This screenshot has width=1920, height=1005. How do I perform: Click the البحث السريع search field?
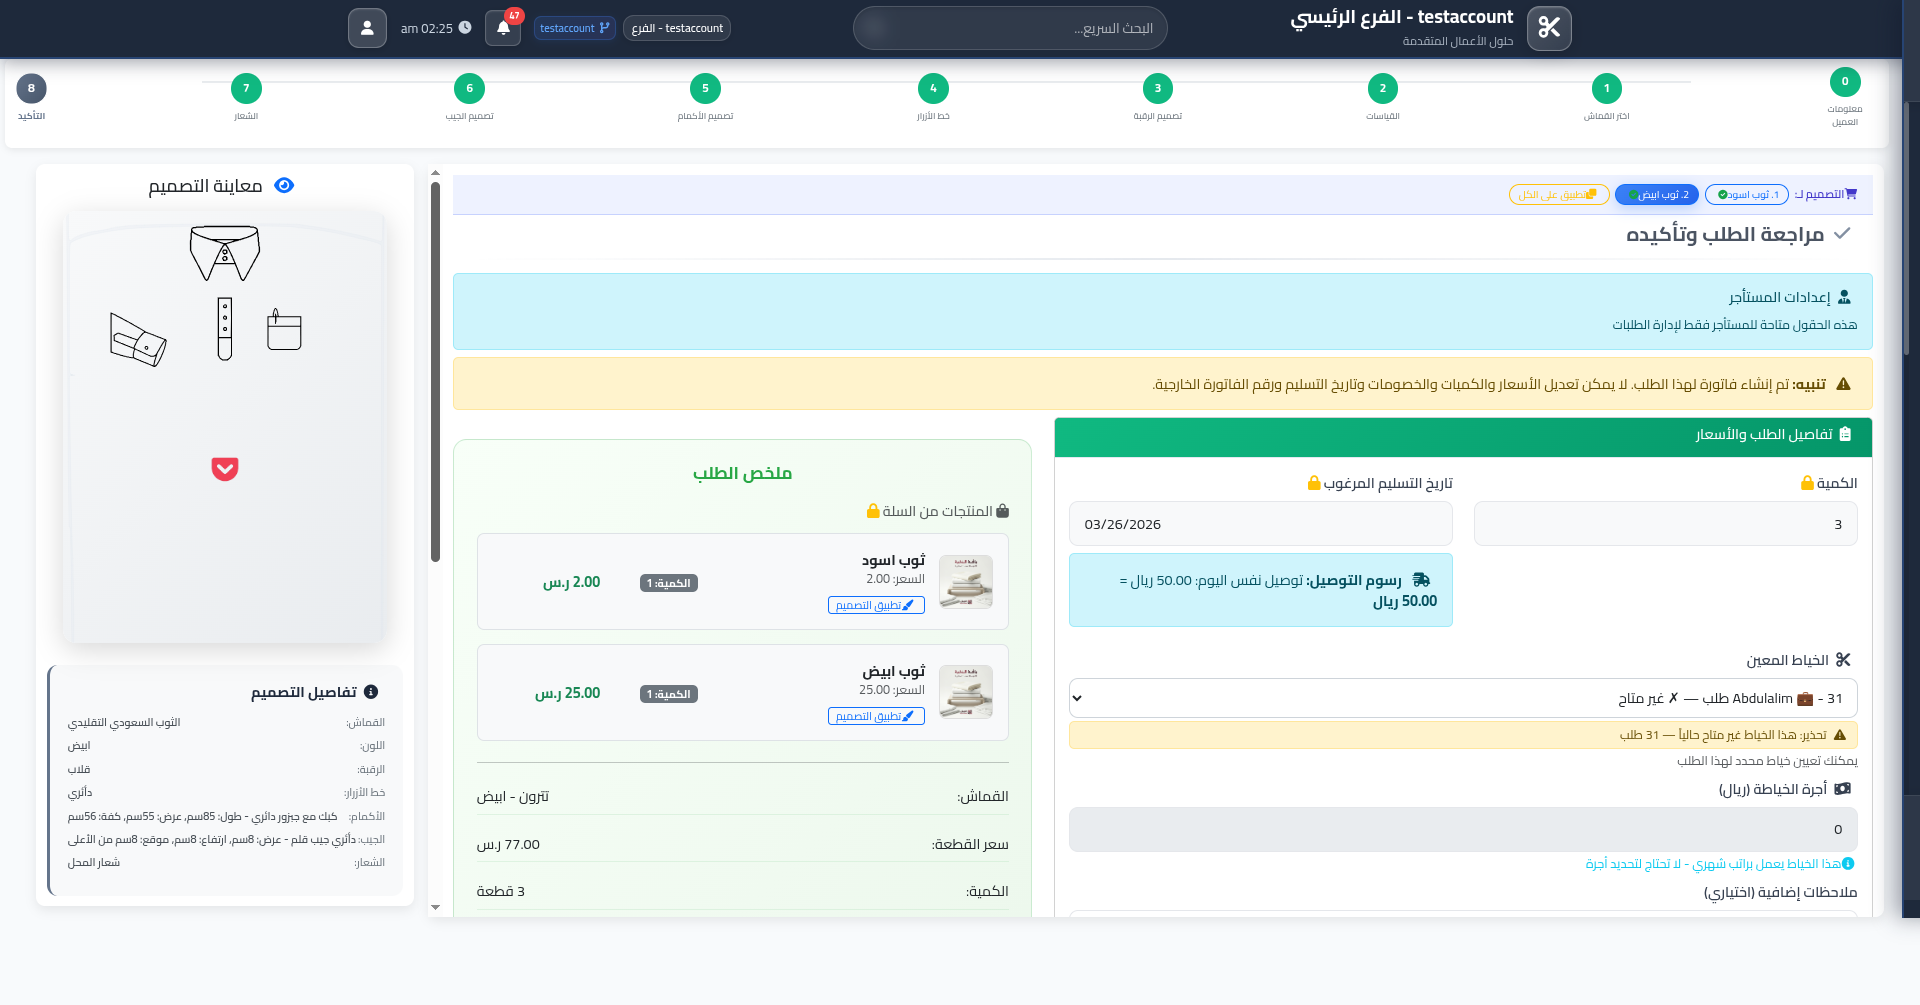coord(1010,27)
